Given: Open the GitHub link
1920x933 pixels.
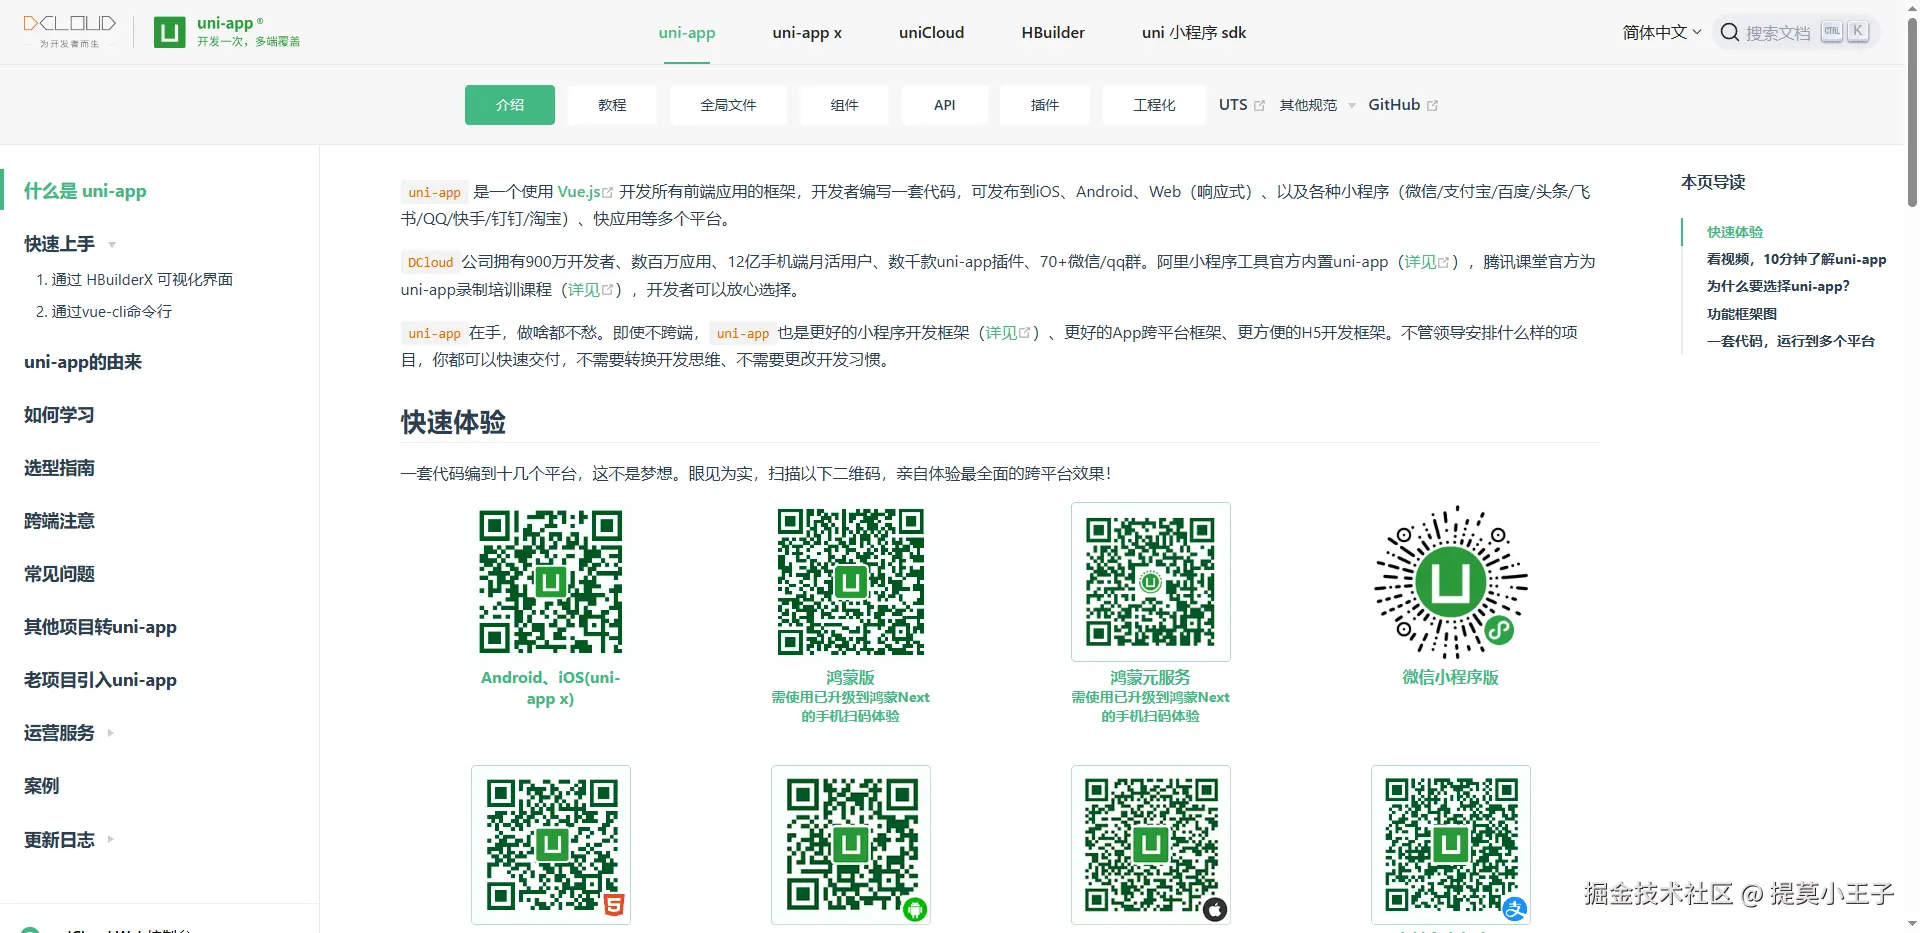Looking at the screenshot, I should point(1402,105).
